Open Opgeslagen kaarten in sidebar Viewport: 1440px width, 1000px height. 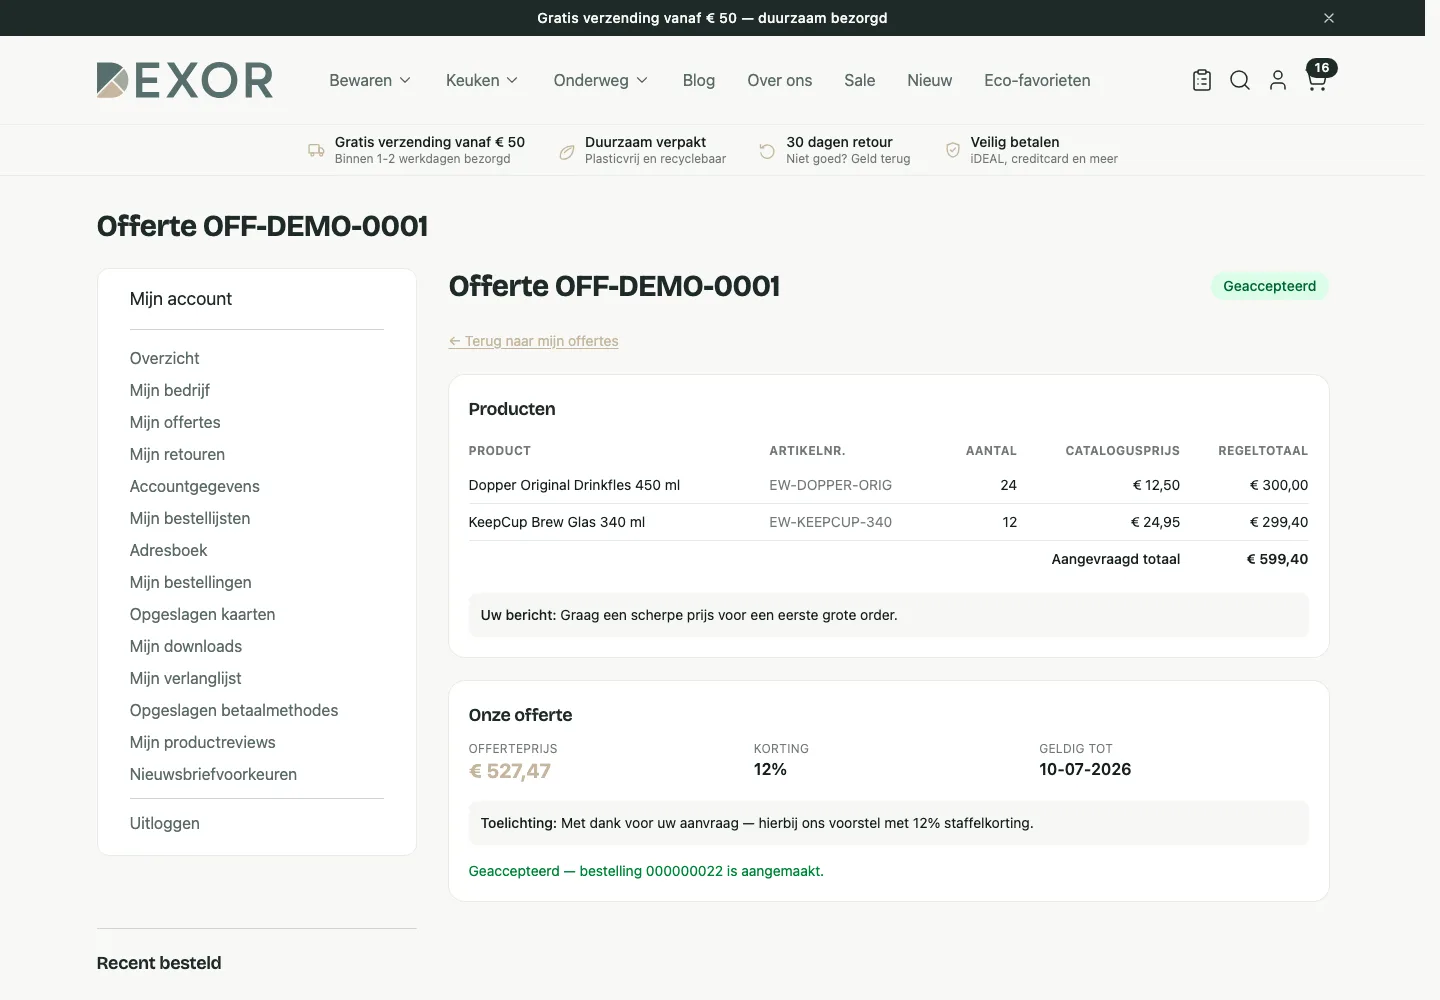coord(203,614)
